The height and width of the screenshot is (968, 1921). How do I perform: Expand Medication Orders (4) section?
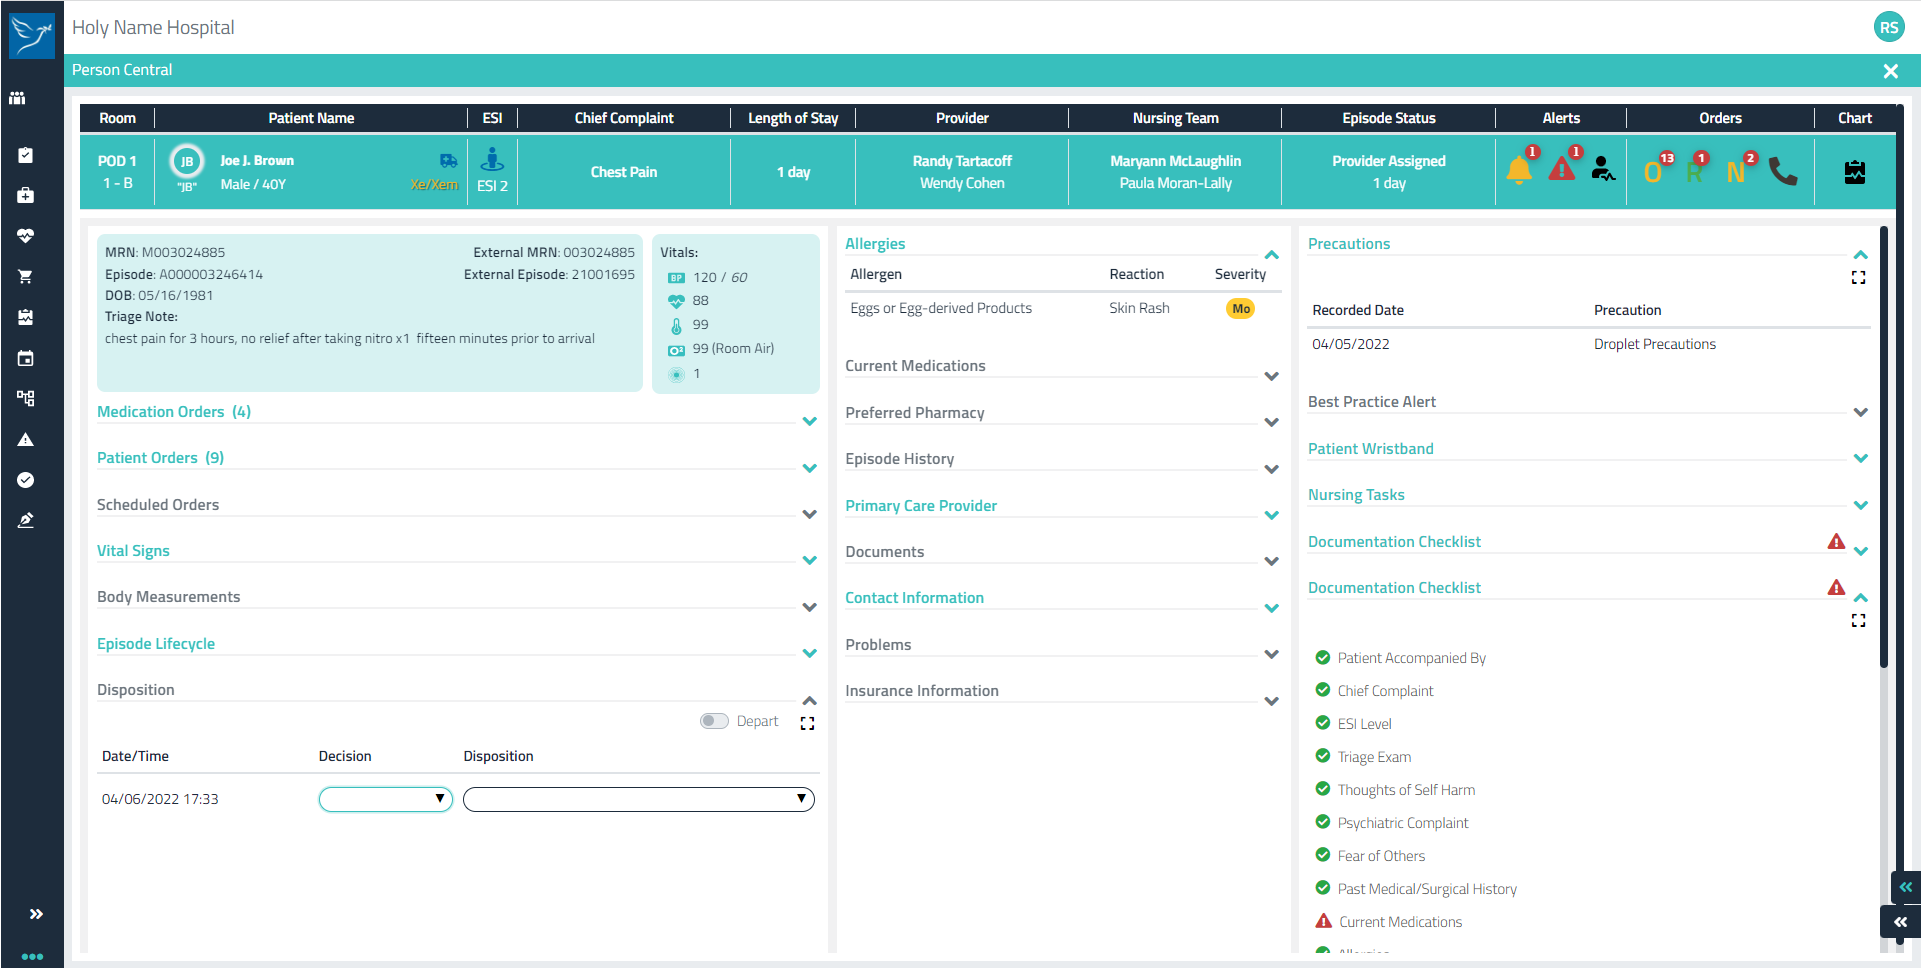click(810, 422)
